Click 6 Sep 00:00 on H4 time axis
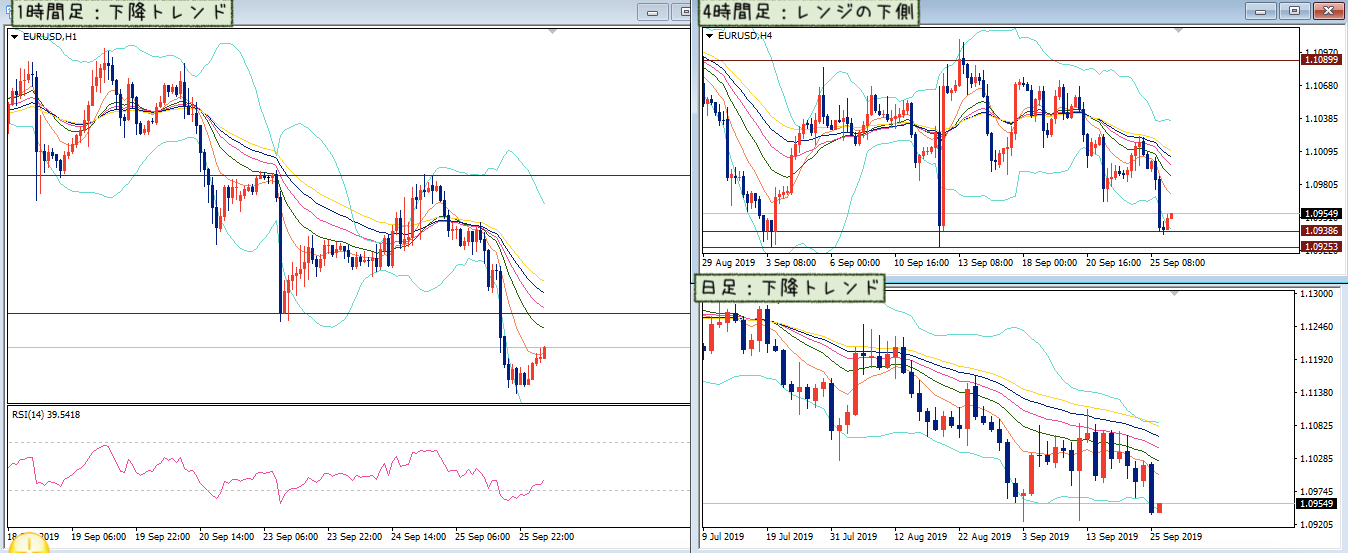The width and height of the screenshot is (1348, 553). tap(855, 262)
